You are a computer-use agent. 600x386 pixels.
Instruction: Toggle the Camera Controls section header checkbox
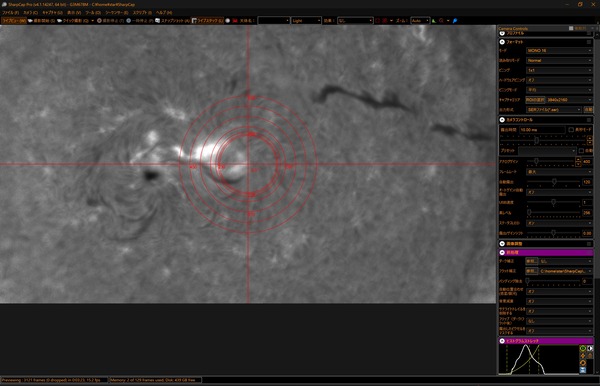point(589,120)
